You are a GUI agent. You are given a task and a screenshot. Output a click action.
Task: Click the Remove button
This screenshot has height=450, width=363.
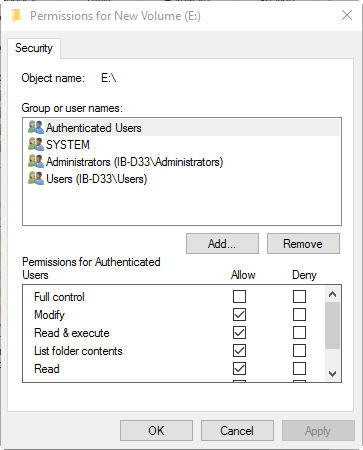[x=303, y=244]
